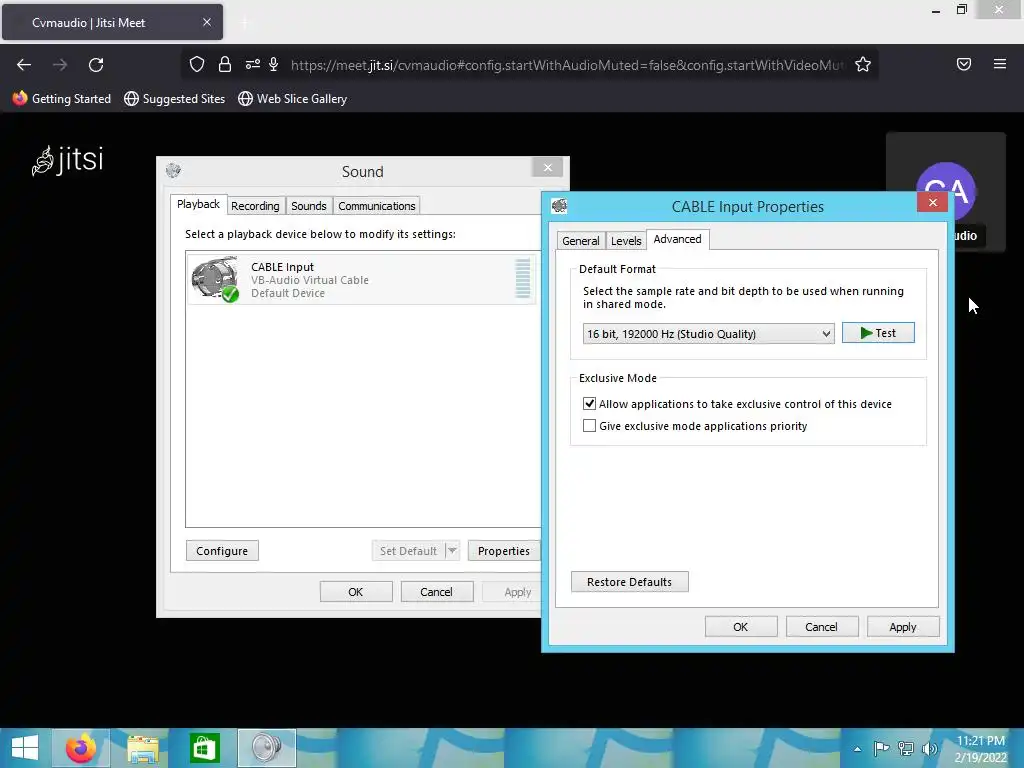1024x768 pixels.
Task: Open the tracking protection shield icon
Action: 197,64
